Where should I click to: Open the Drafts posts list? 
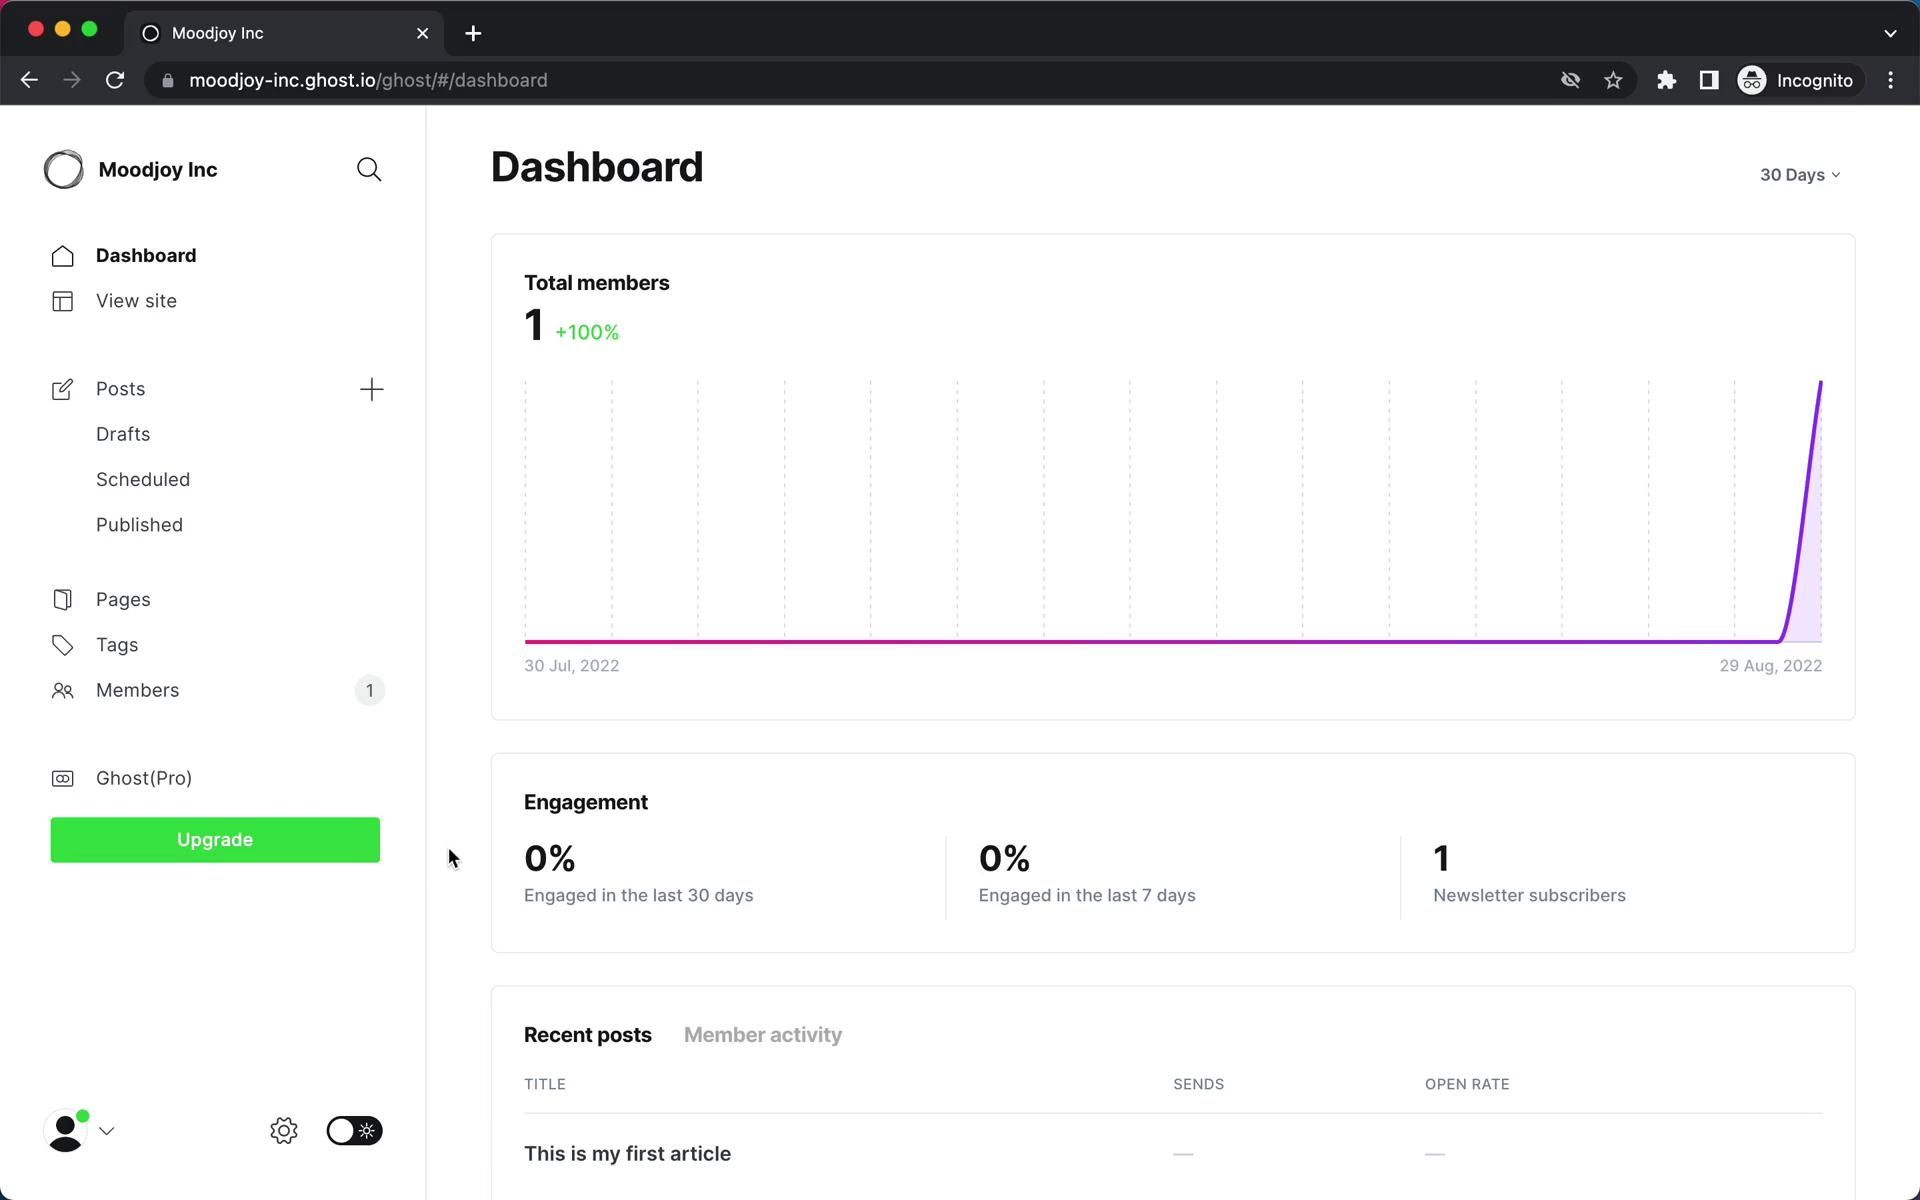(123, 435)
